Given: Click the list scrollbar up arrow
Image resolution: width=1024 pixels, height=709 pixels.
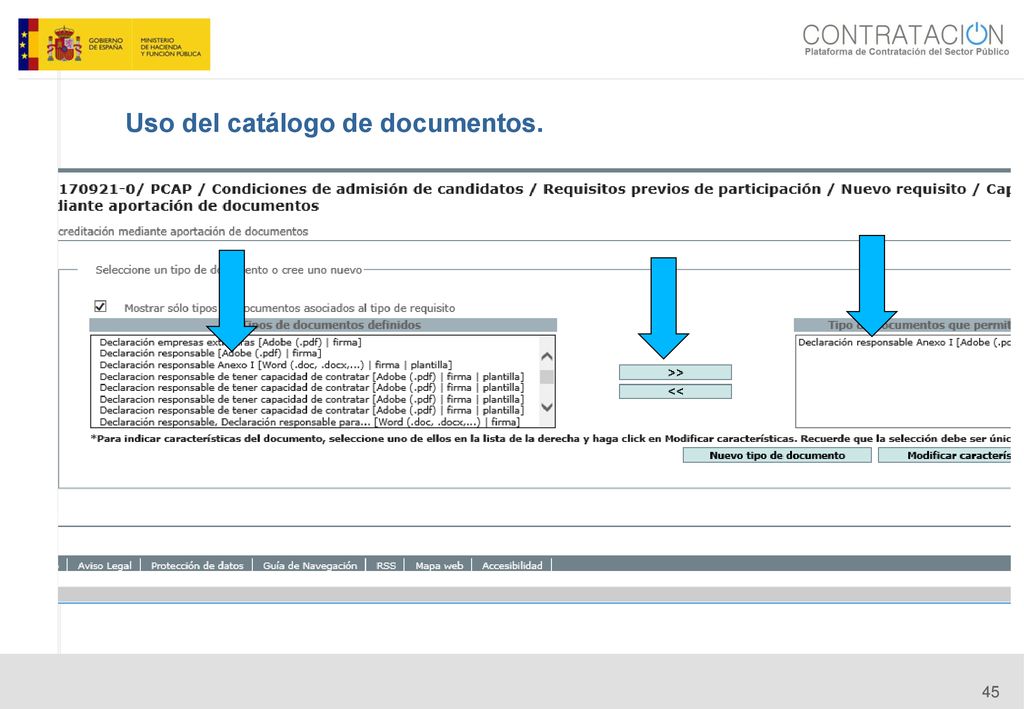Looking at the screenshot, I should 547,356.
